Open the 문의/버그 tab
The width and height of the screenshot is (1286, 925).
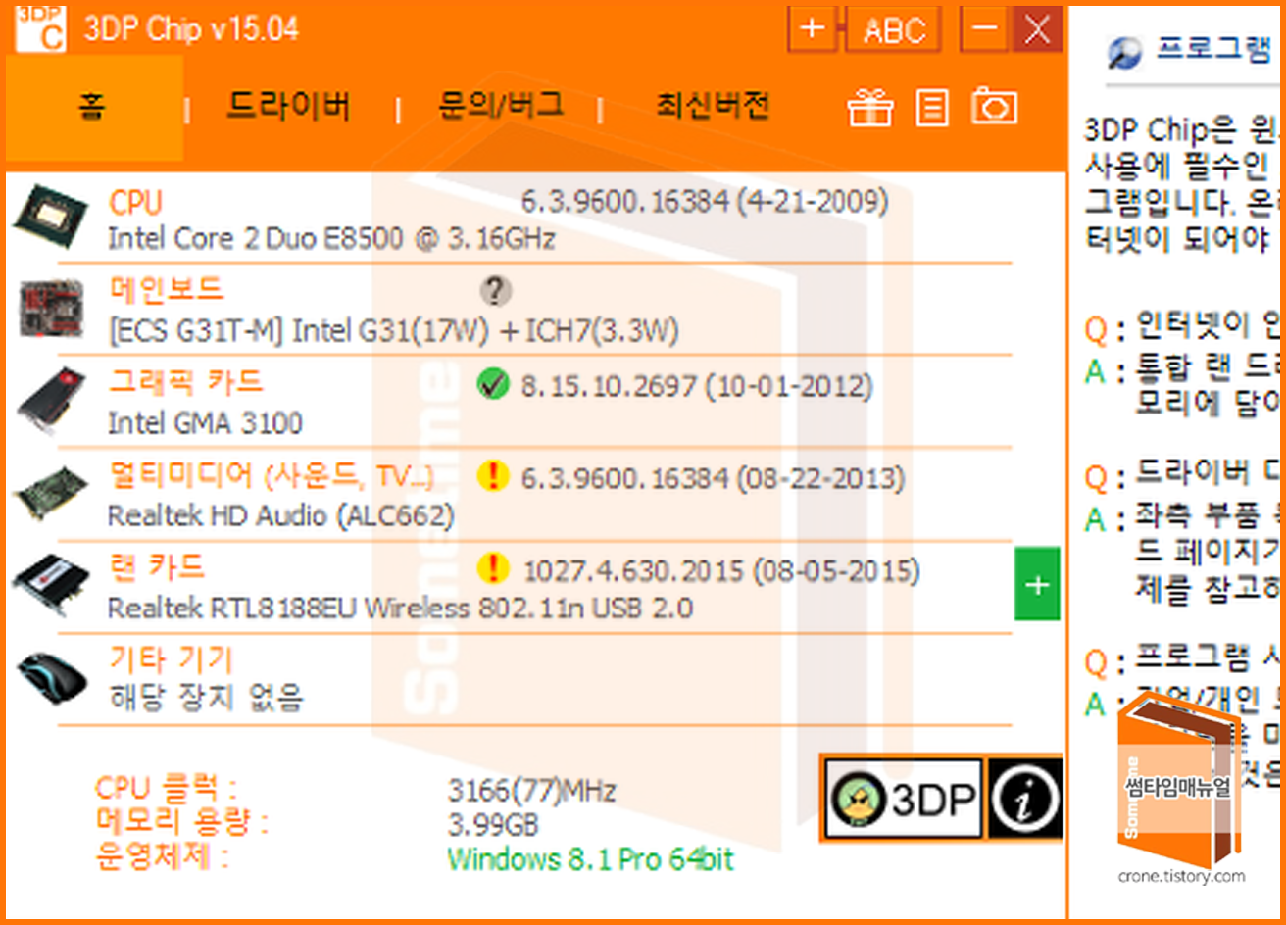[x=501, y=105]
